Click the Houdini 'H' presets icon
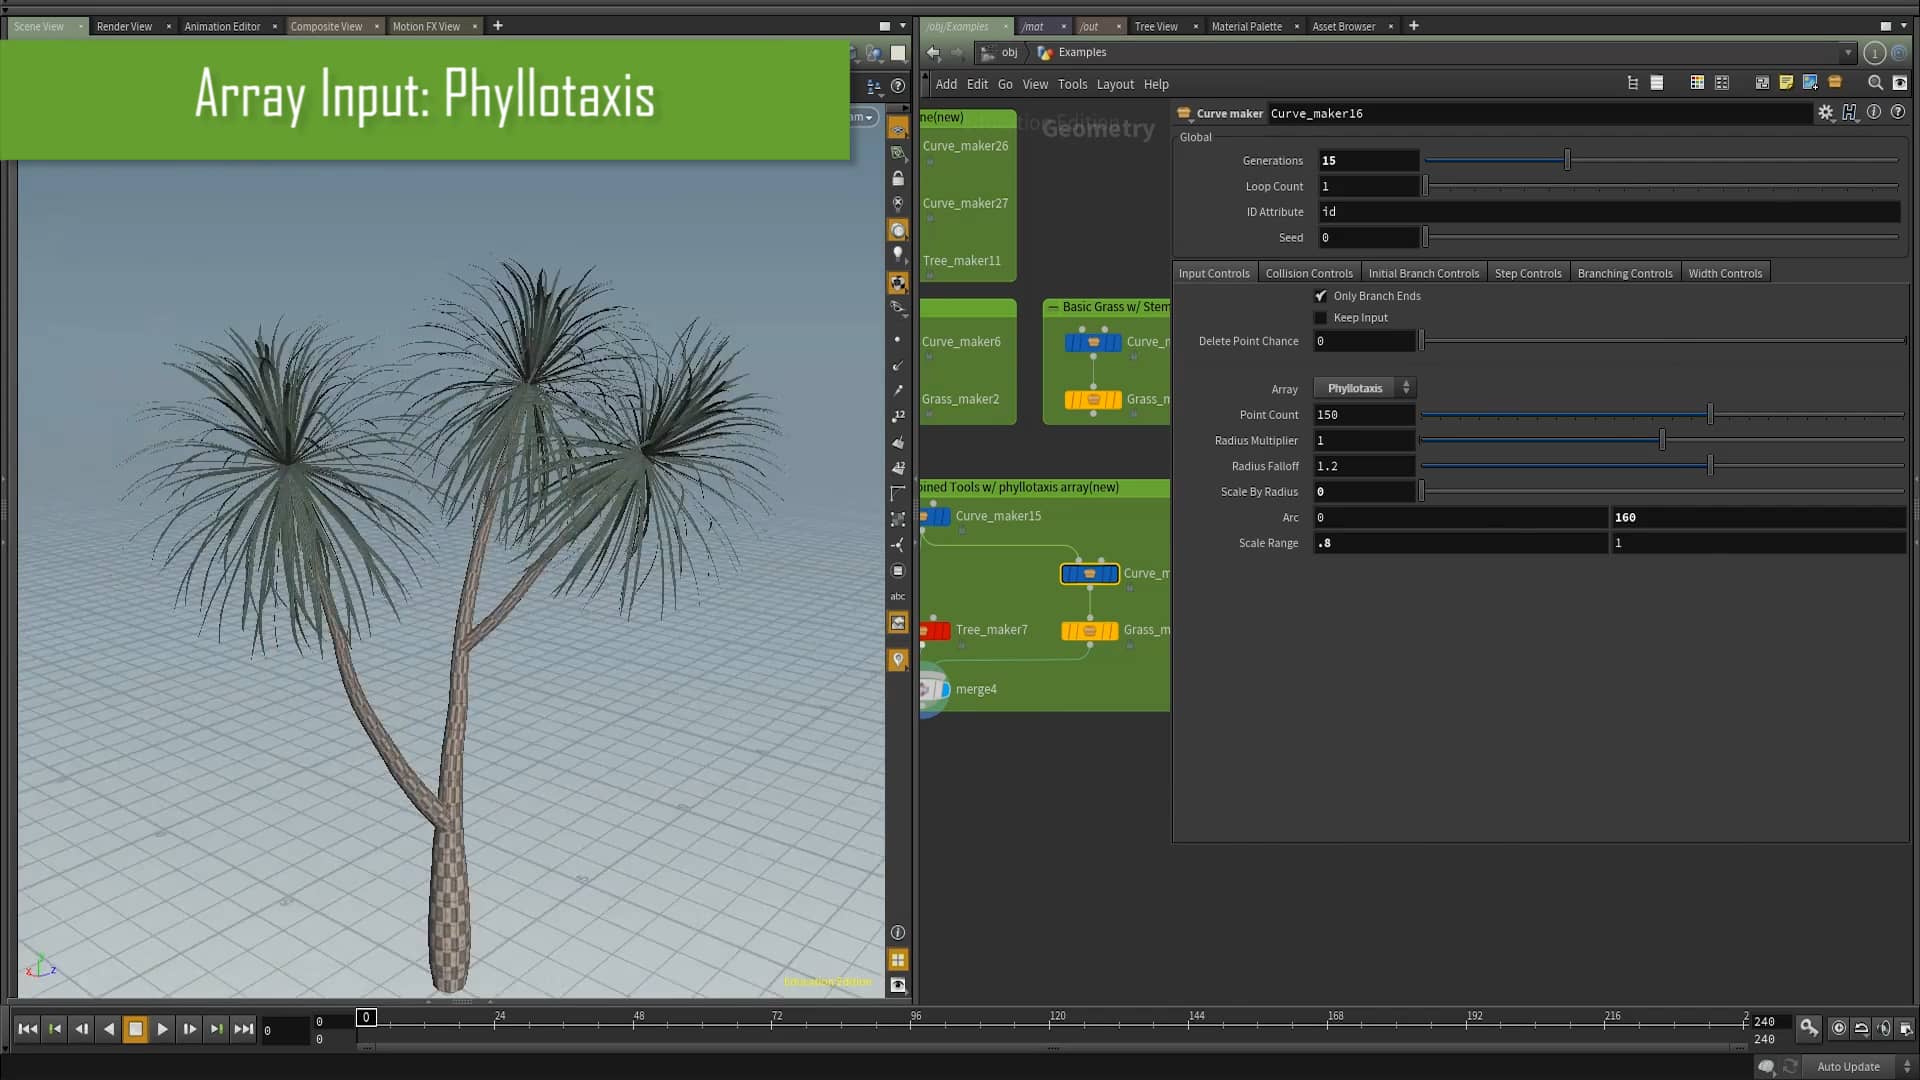Screen dimensions: 1920x1080 tap(1850, 113)
